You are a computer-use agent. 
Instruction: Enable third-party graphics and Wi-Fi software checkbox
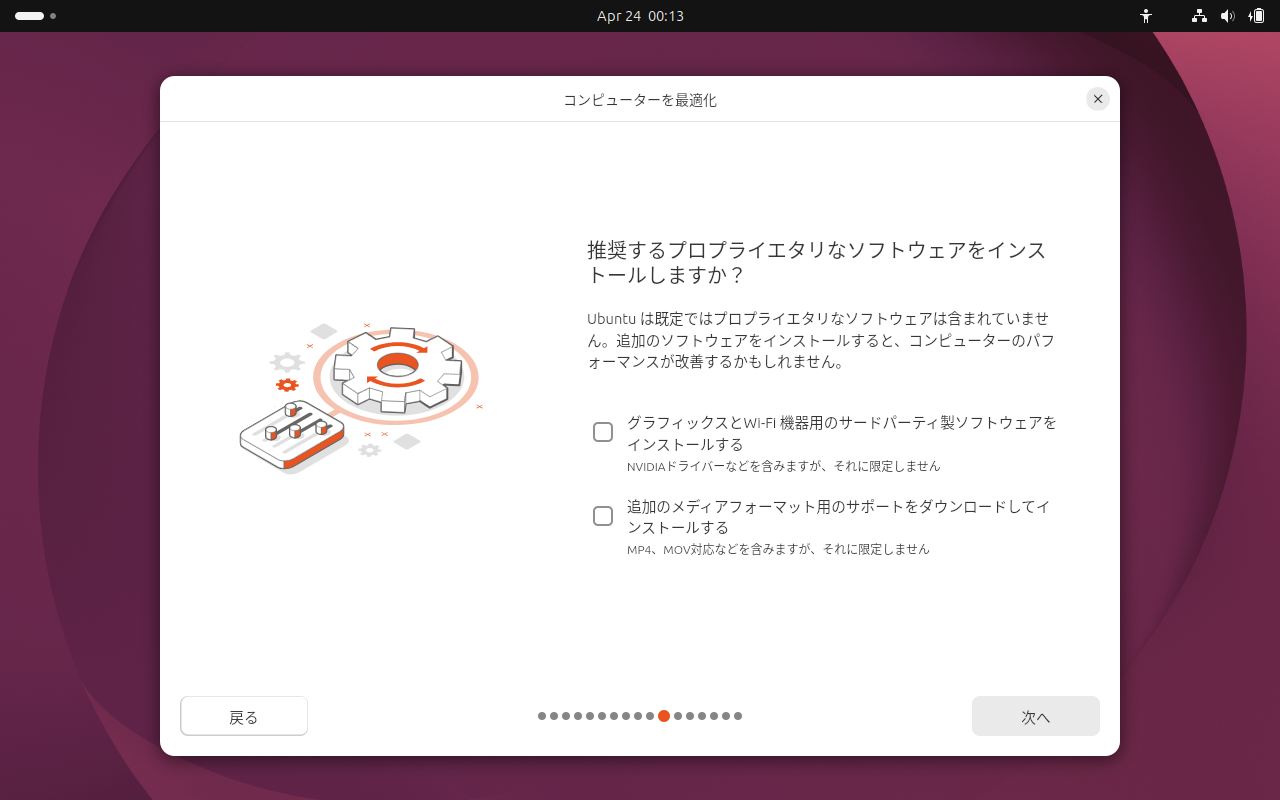pos(603,432)
